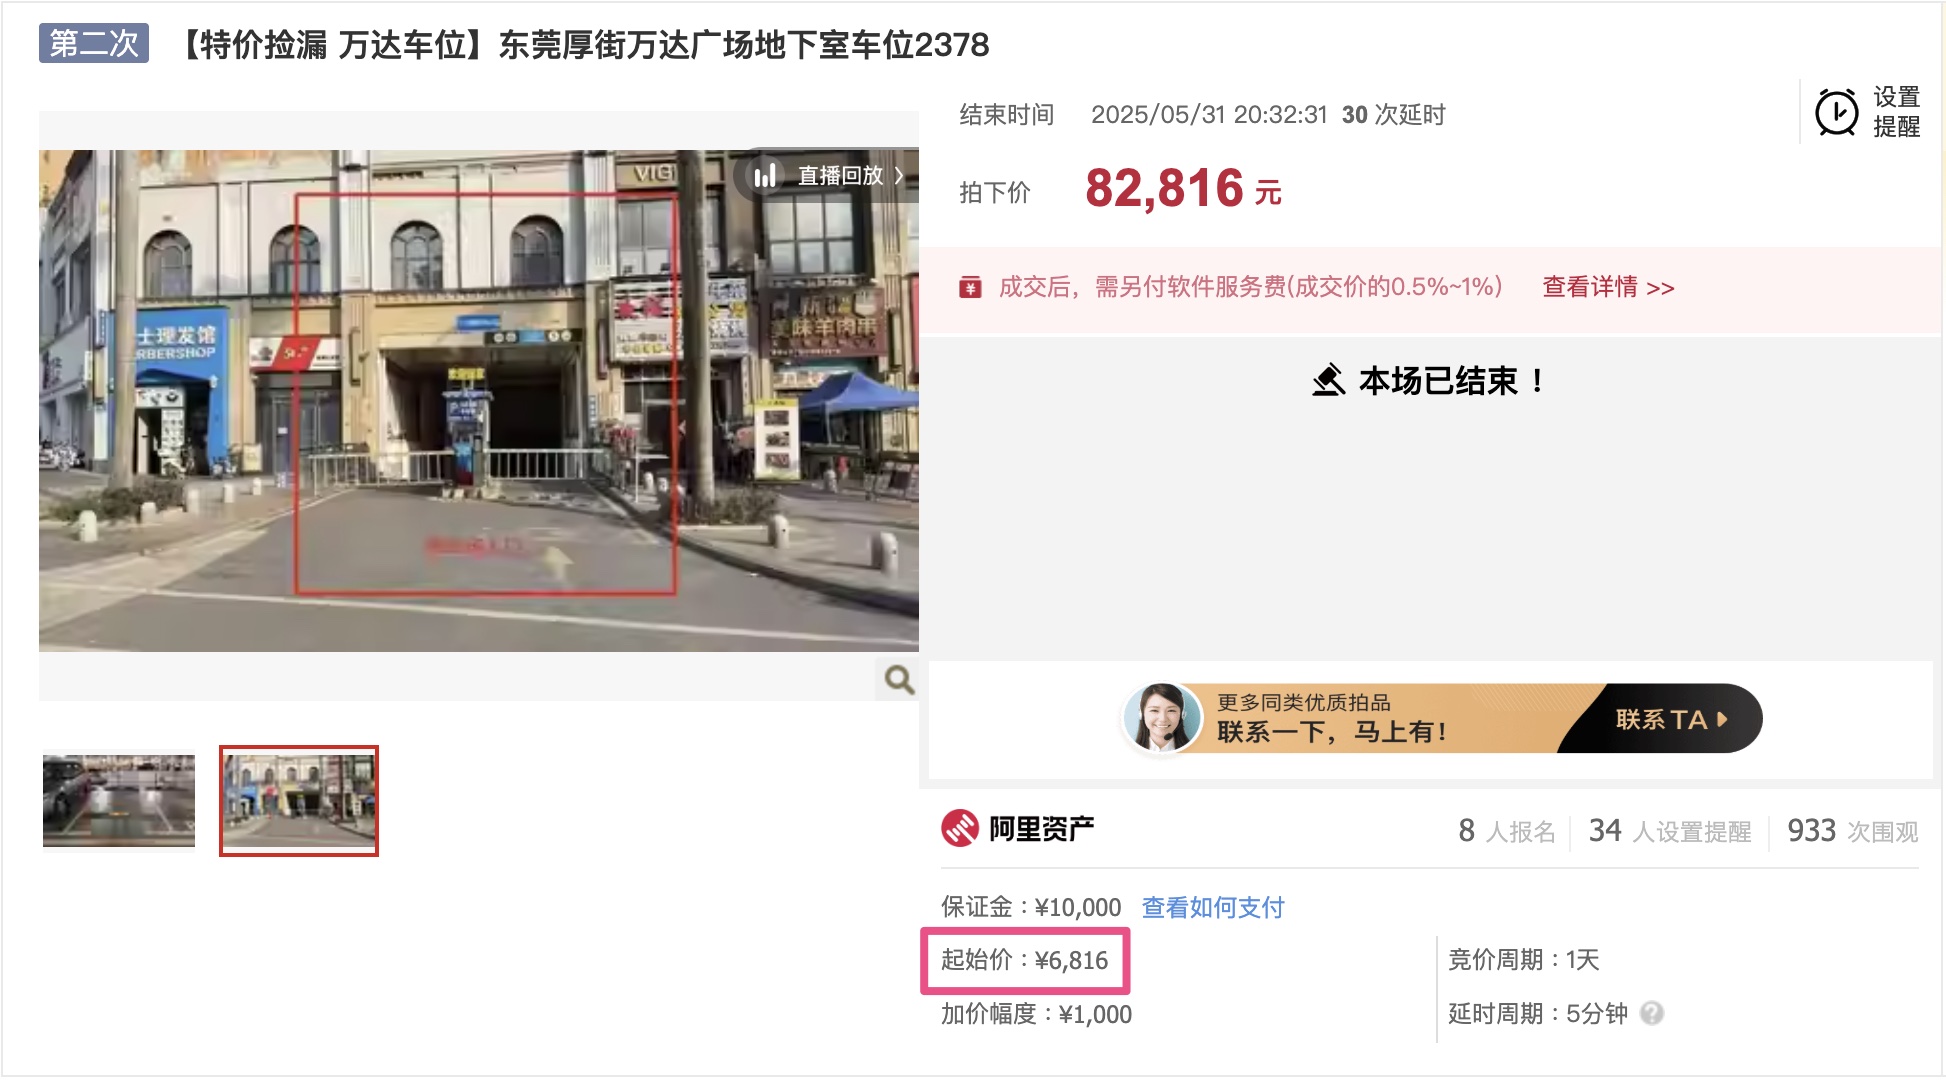Screen dimensions: 1946x1080
Task: Click the alarm clock reminder icon
Action: (x=1836, y=112)
